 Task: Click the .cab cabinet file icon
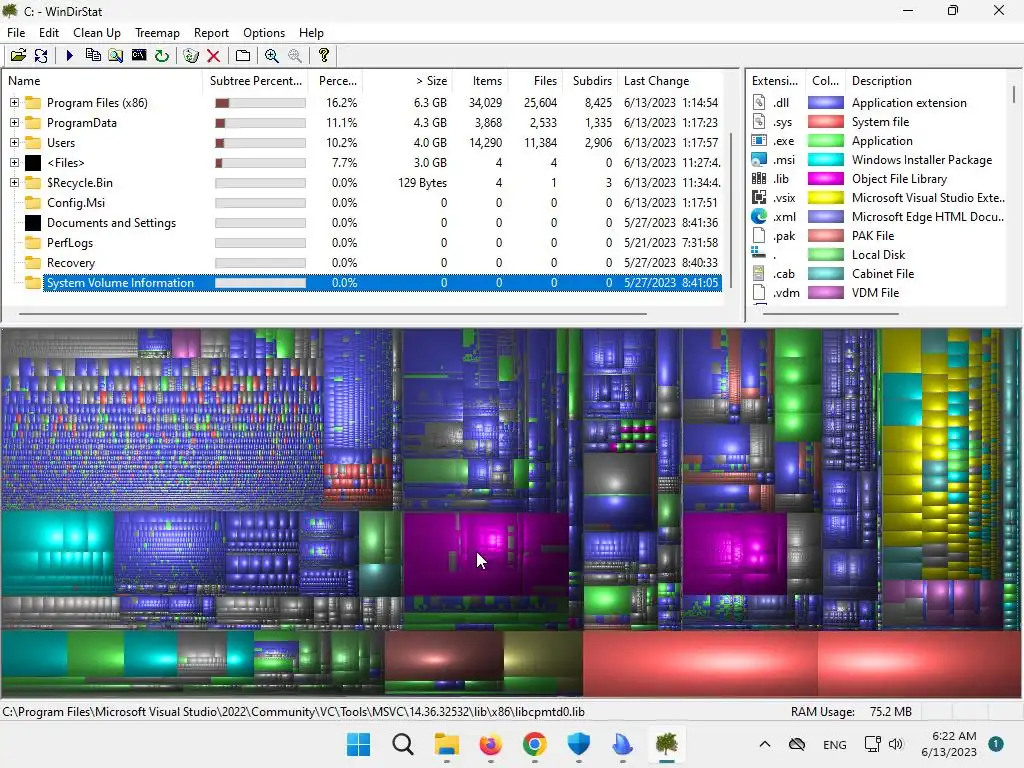[x=759, y=274]
